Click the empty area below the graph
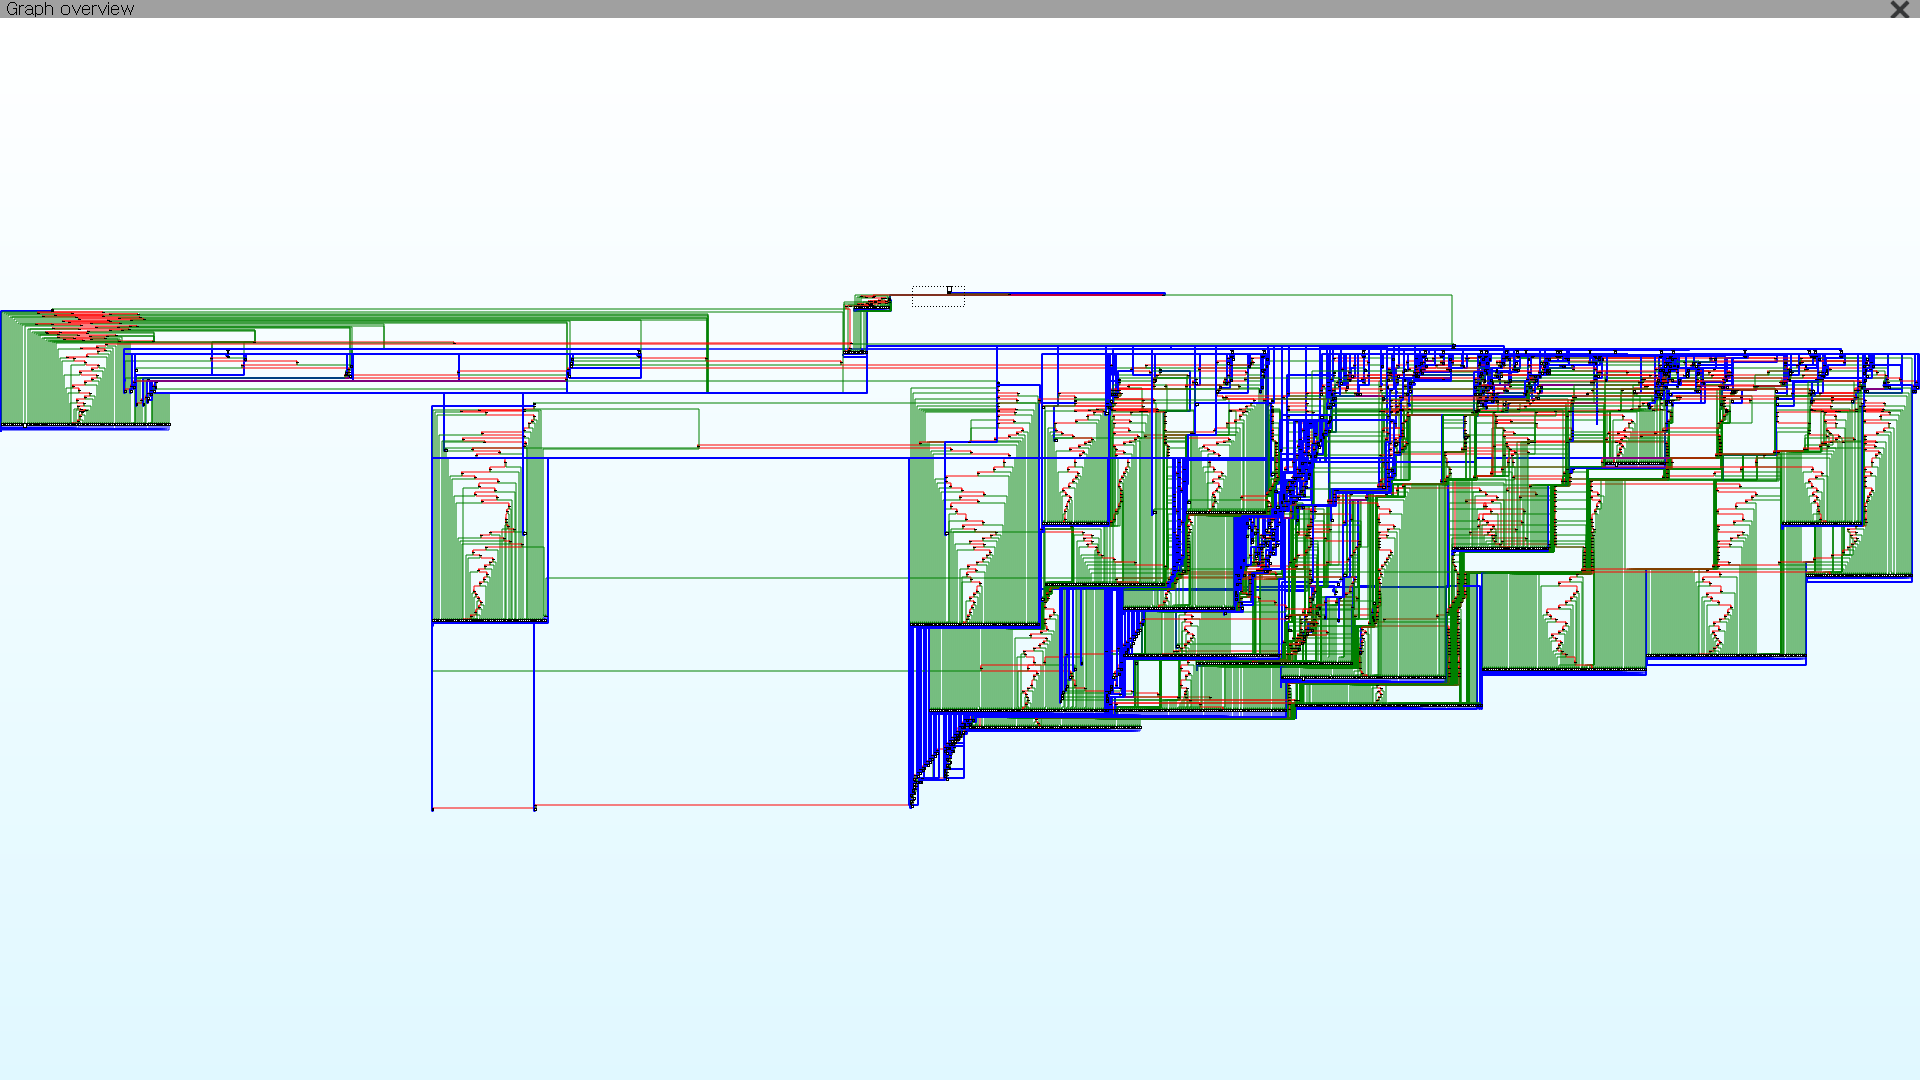The width and height of the screenshot is (1920, 1080). pos(960,950)
